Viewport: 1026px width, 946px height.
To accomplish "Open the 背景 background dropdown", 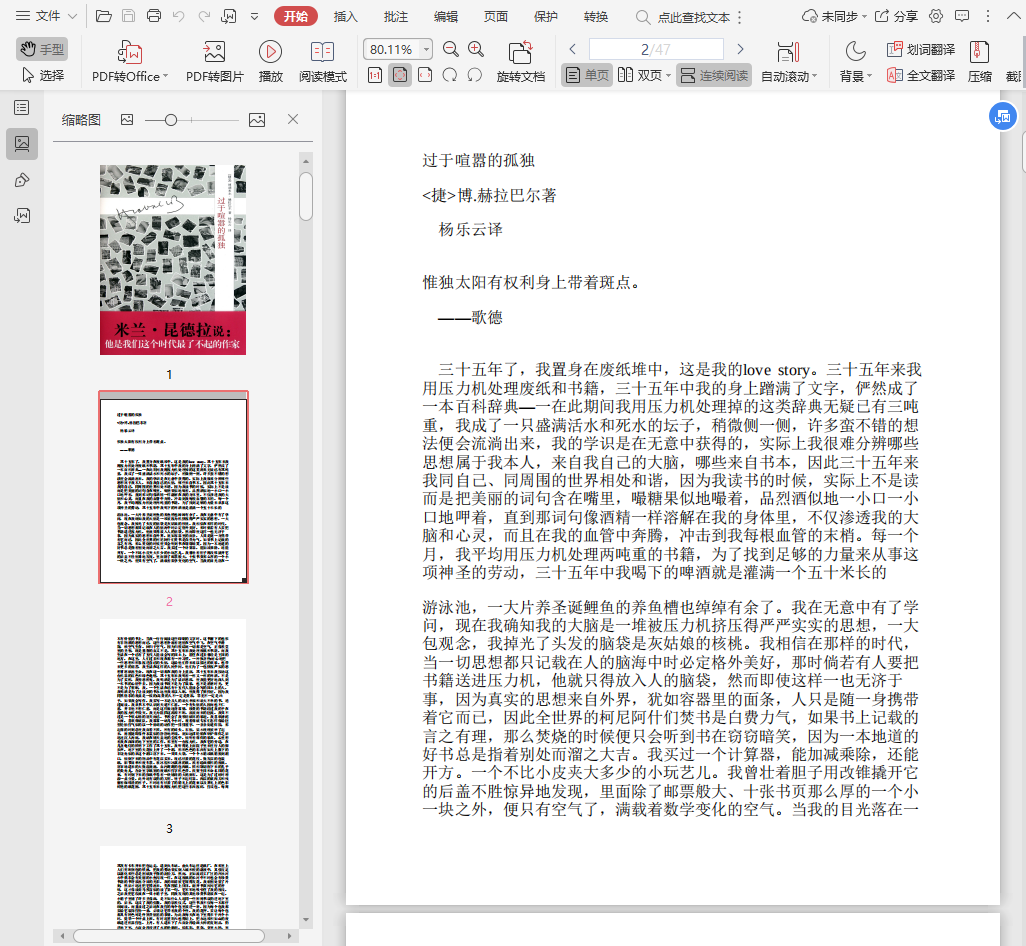I will click(855, 62).
